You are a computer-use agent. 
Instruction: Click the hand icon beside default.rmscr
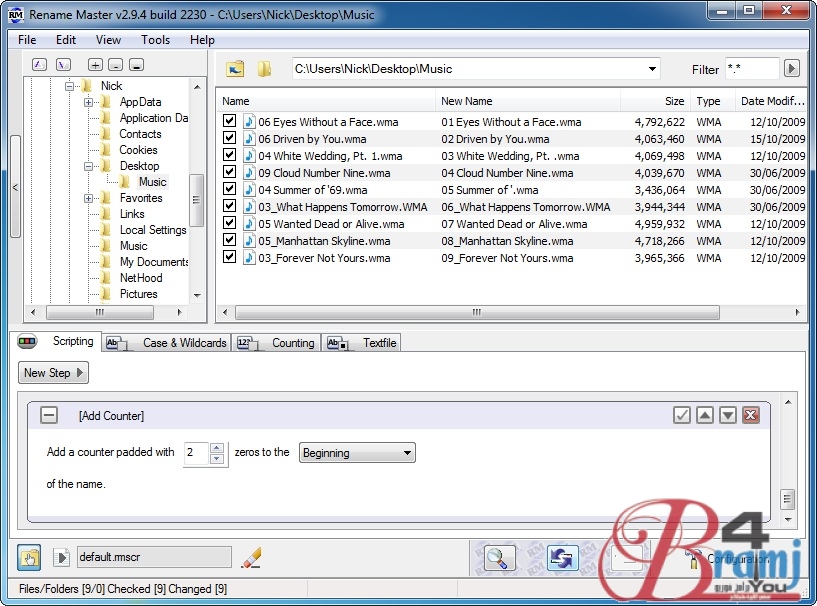30,558
